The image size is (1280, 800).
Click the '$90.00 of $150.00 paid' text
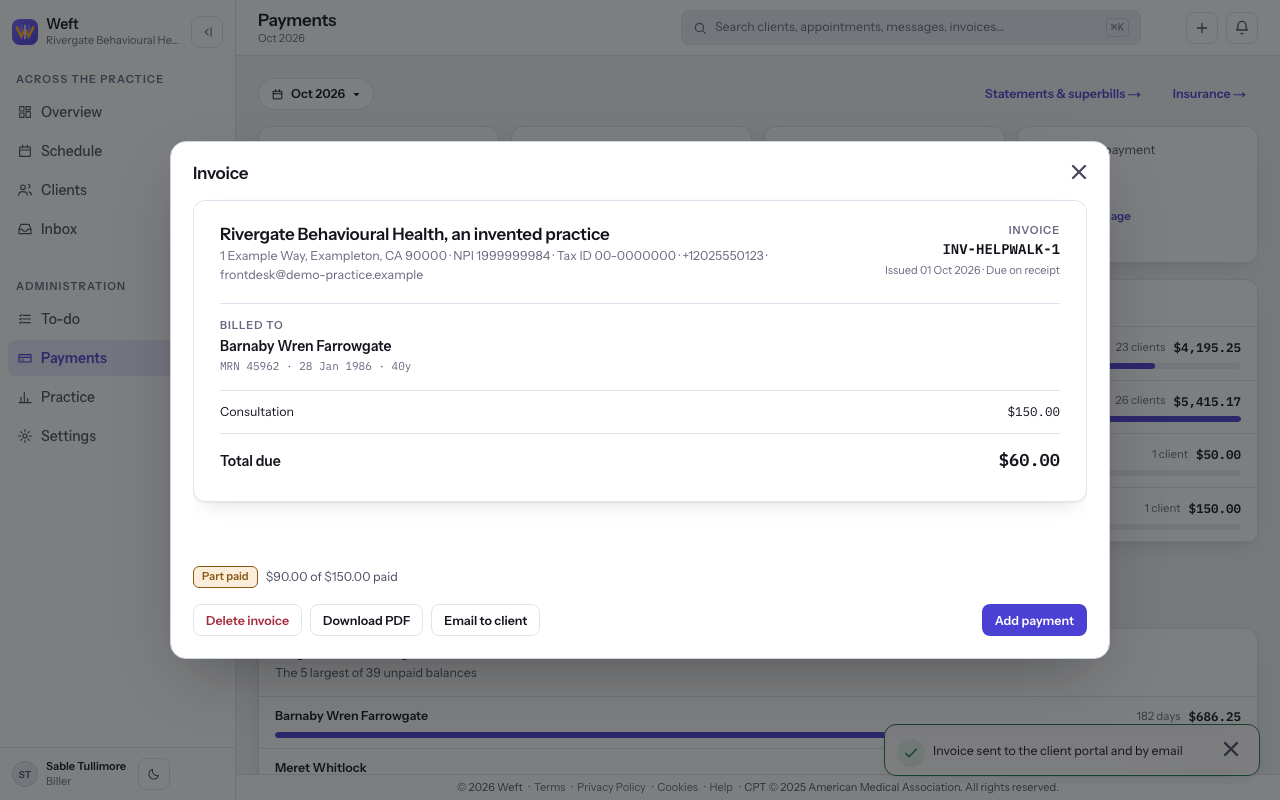point(332,577)
